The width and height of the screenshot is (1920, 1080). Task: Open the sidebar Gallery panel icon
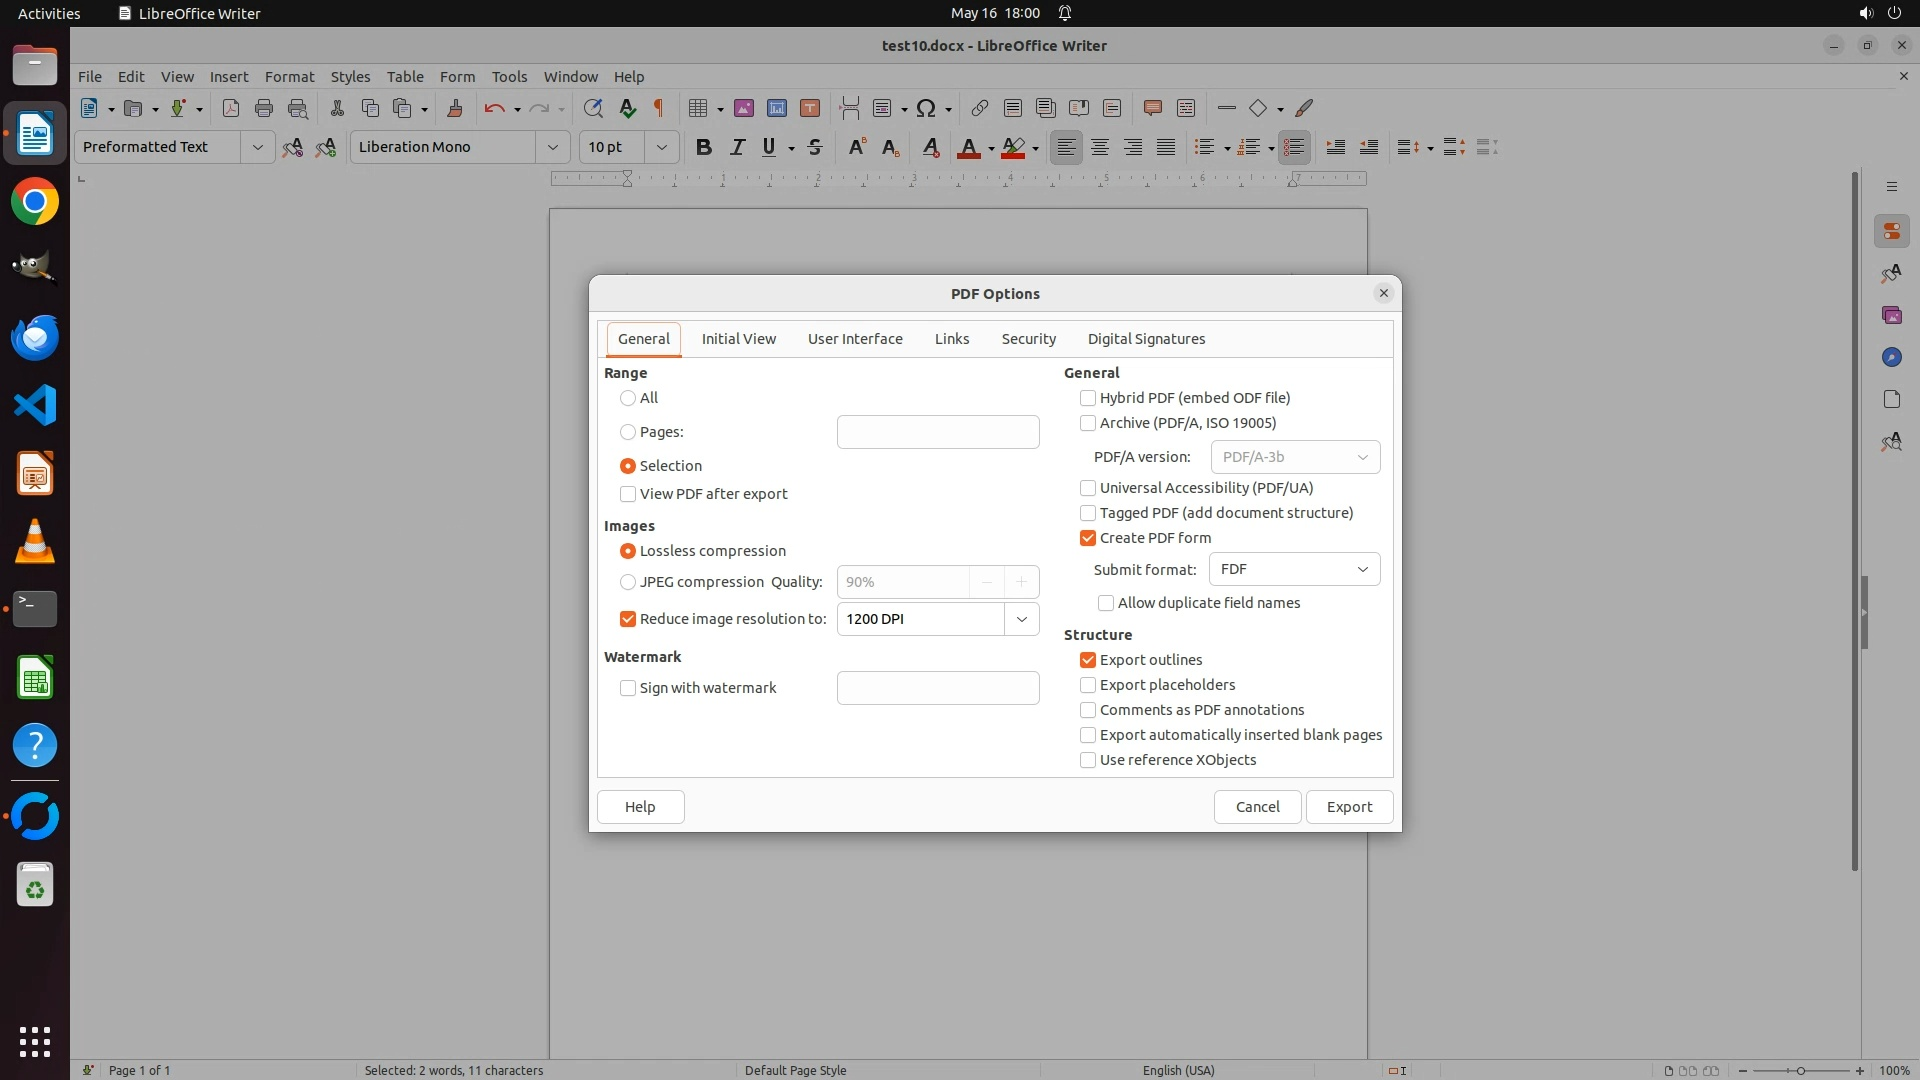point(1891,315)
